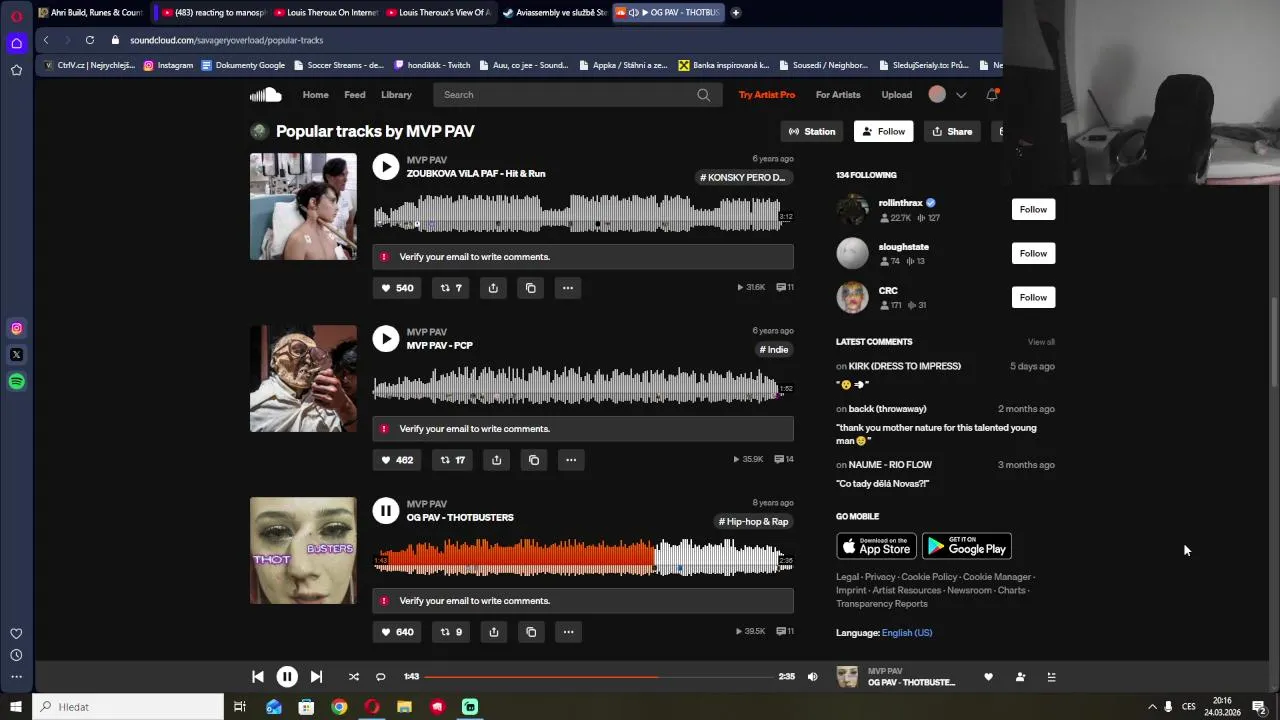The image size is (1280, 720).
Task: Copy link of the THOTBUSTERS track
Action: (531, 632)
